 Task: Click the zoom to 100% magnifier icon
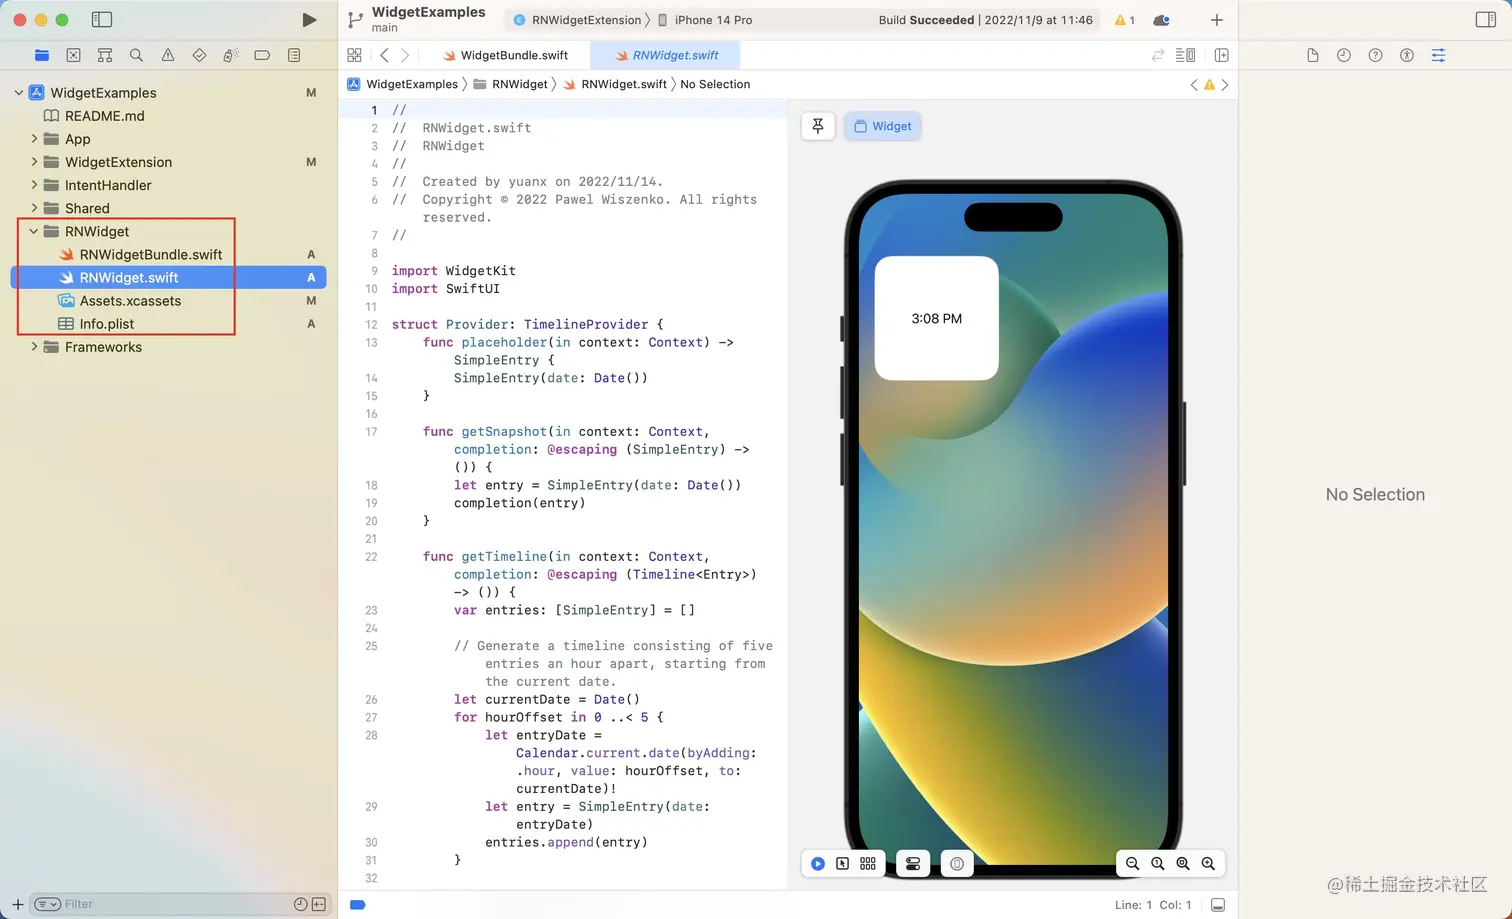coord(1158,863)
